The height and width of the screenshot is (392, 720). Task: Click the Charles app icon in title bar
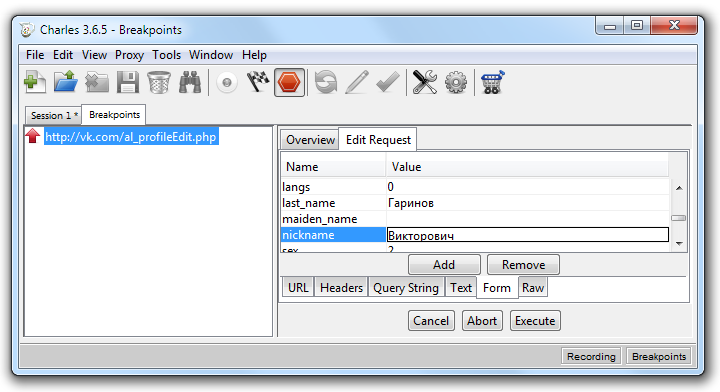pos(27,30)
